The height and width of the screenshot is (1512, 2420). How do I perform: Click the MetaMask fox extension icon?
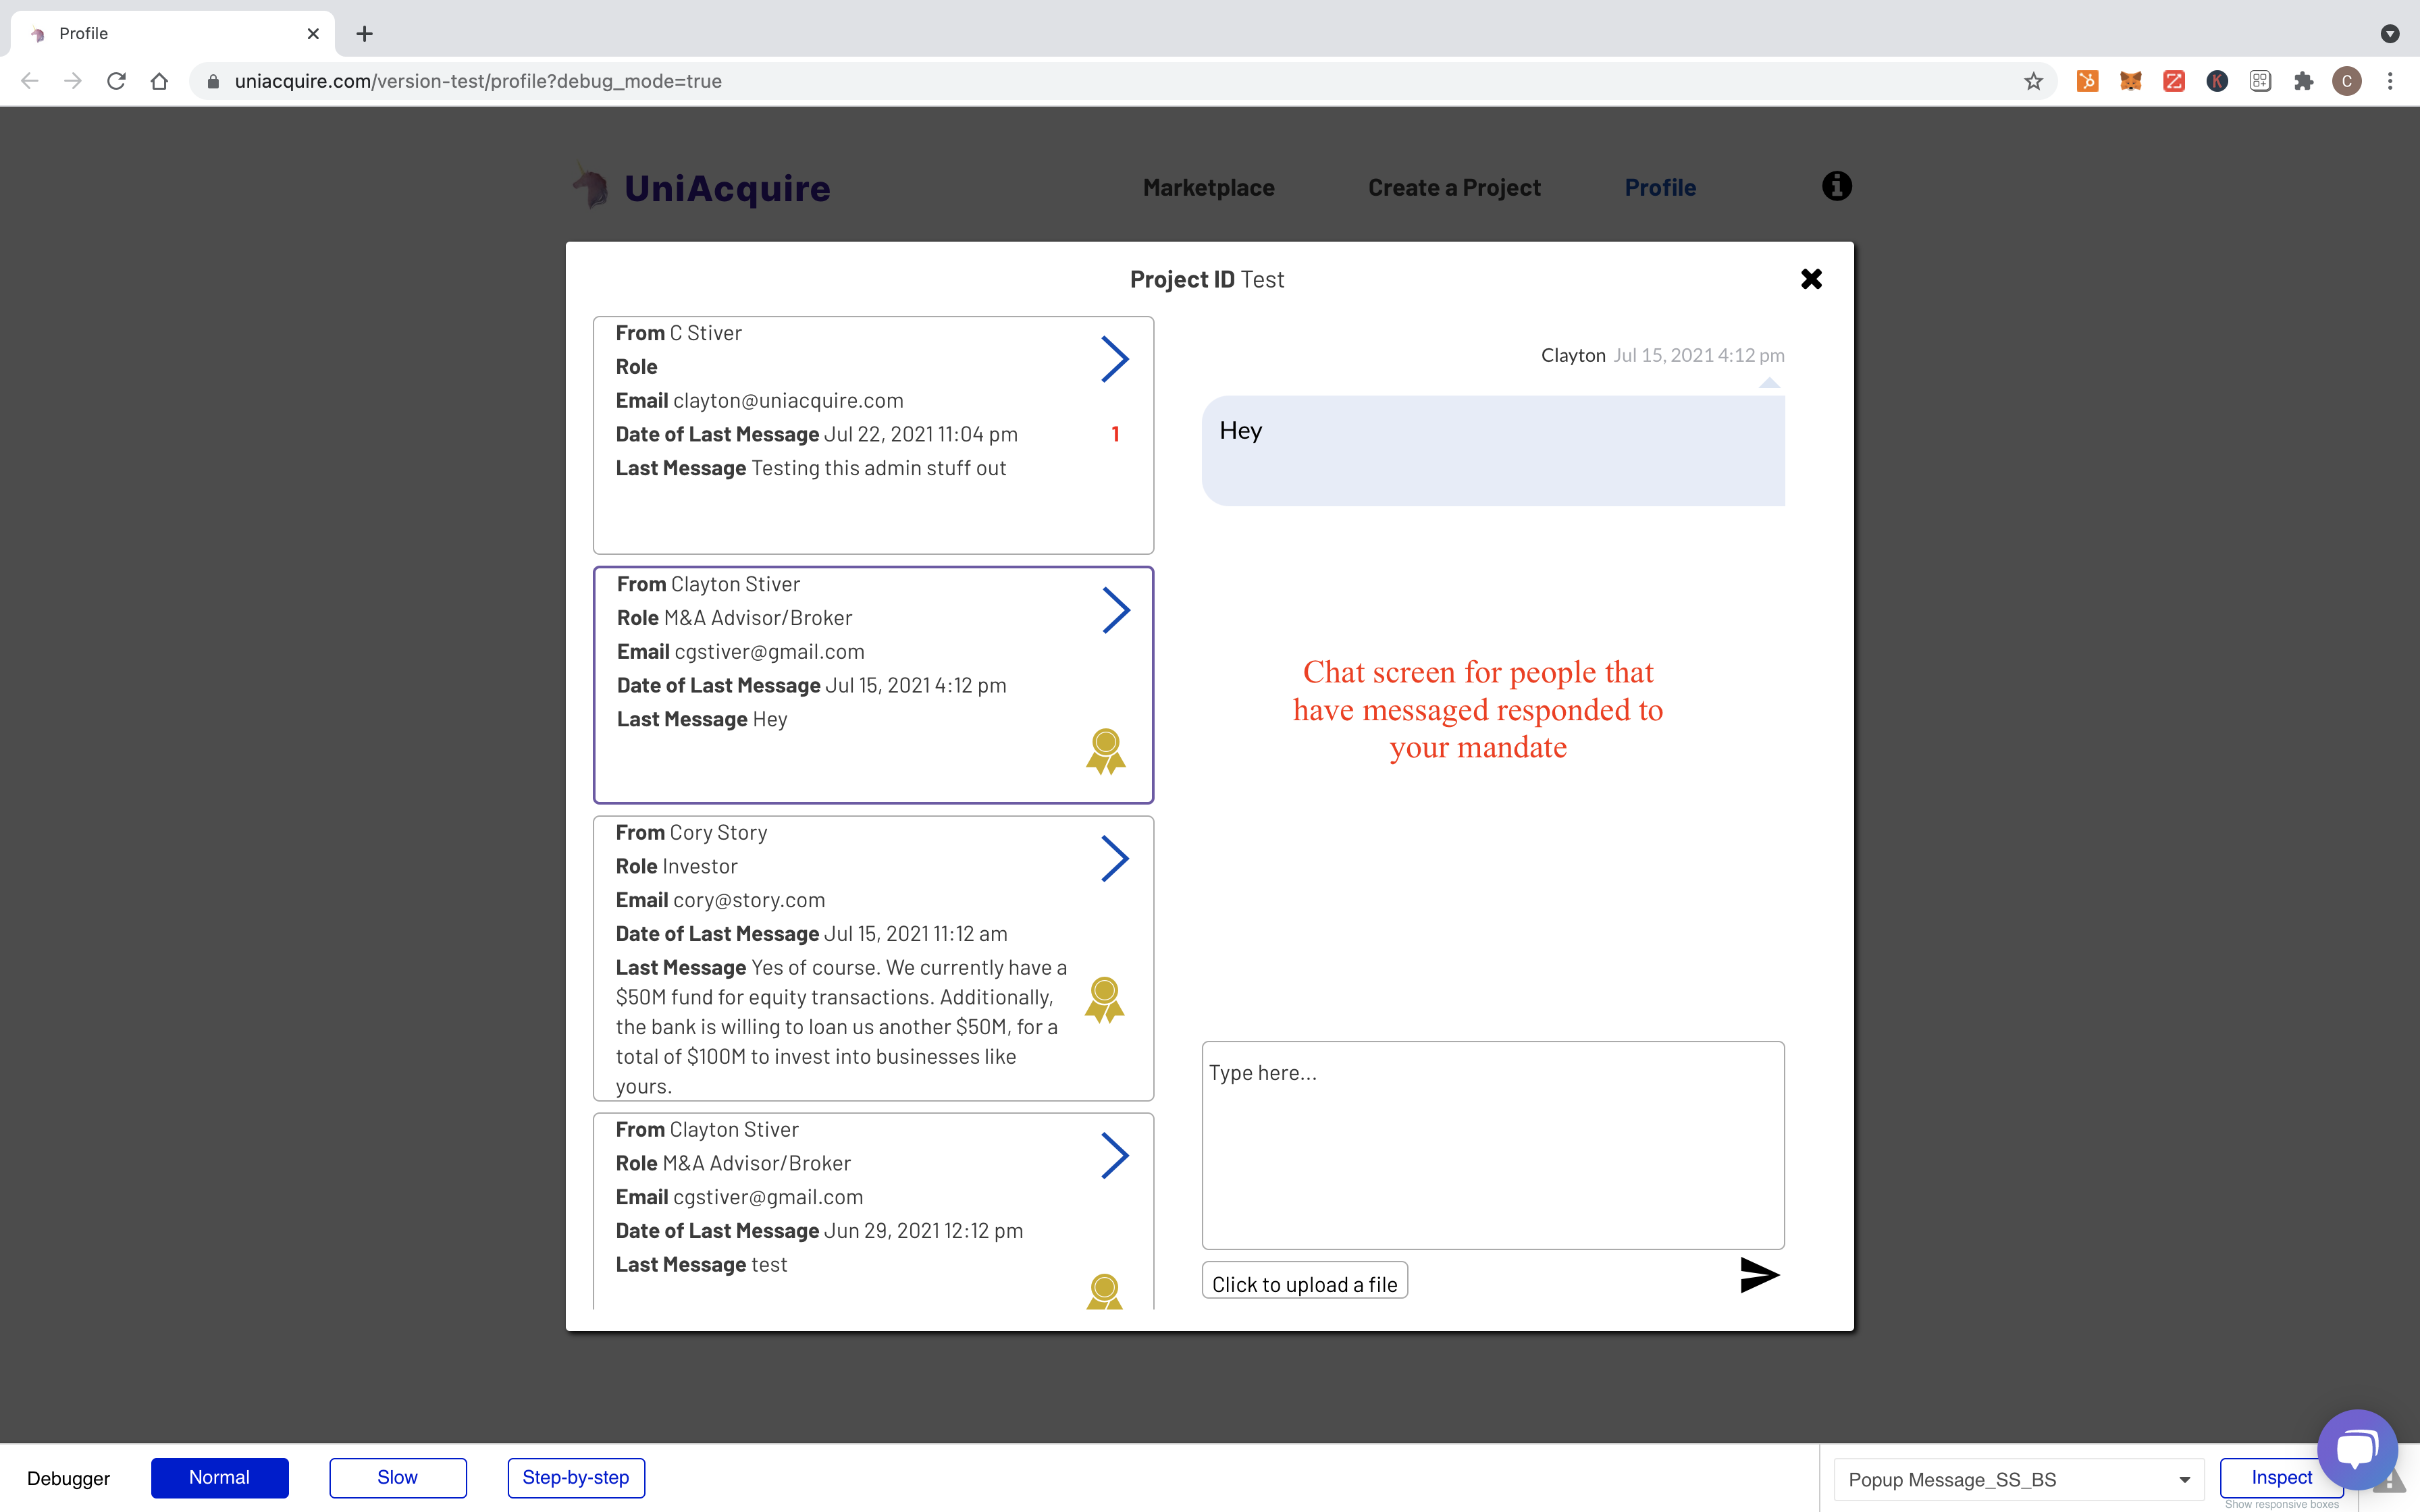pos(2130,81)
